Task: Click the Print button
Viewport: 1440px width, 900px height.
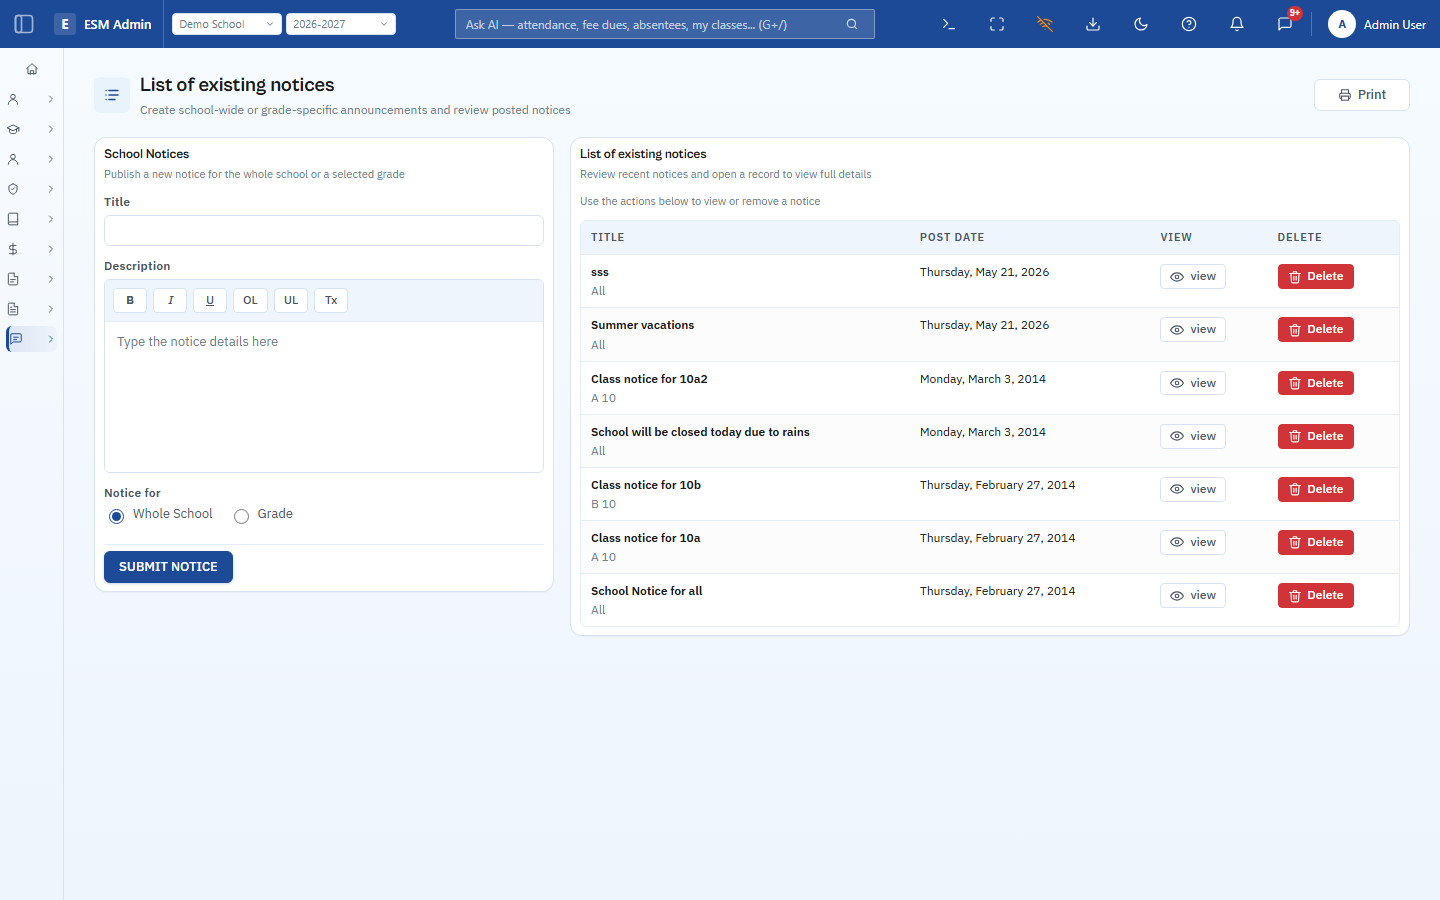Action: (x=1362, y=95)
